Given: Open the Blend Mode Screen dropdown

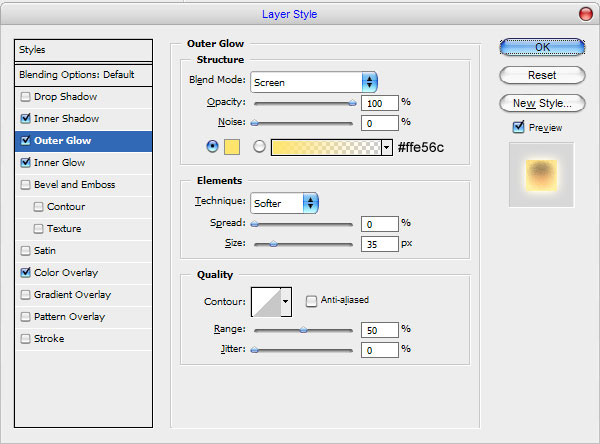Looking at the screenshot, I should click(314, 82).
